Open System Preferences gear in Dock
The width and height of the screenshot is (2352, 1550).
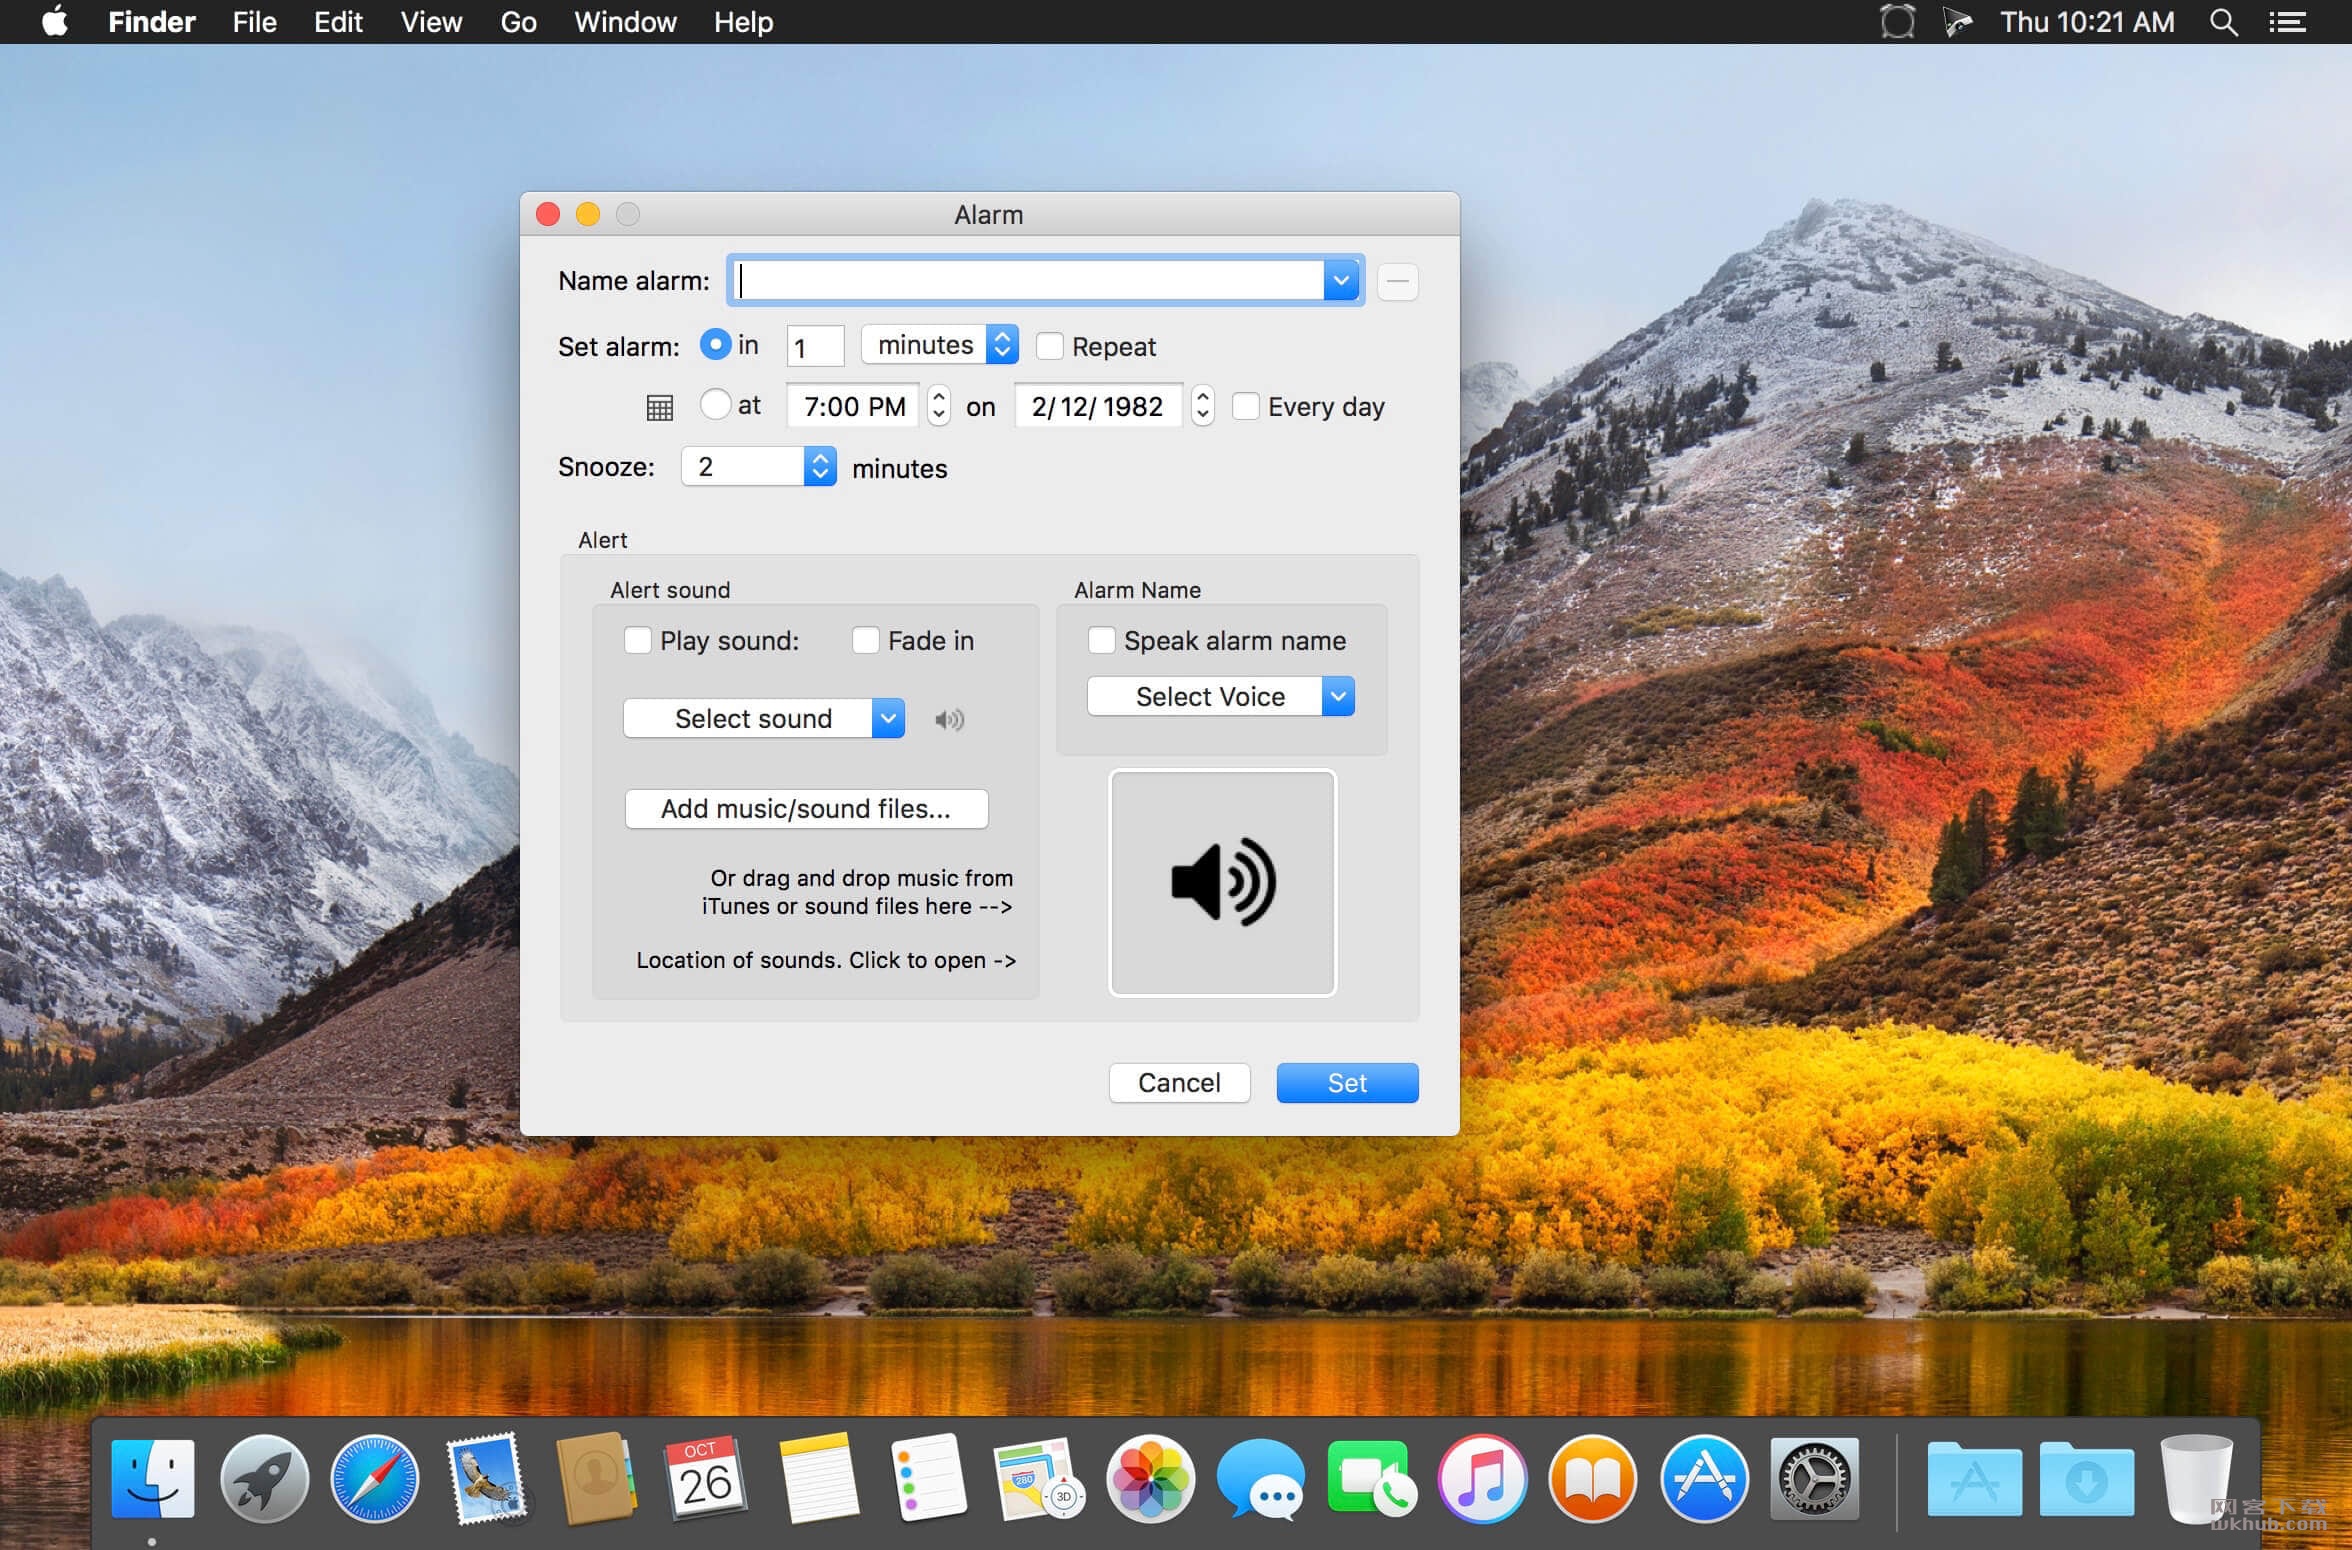[x=1814, y=1479]
